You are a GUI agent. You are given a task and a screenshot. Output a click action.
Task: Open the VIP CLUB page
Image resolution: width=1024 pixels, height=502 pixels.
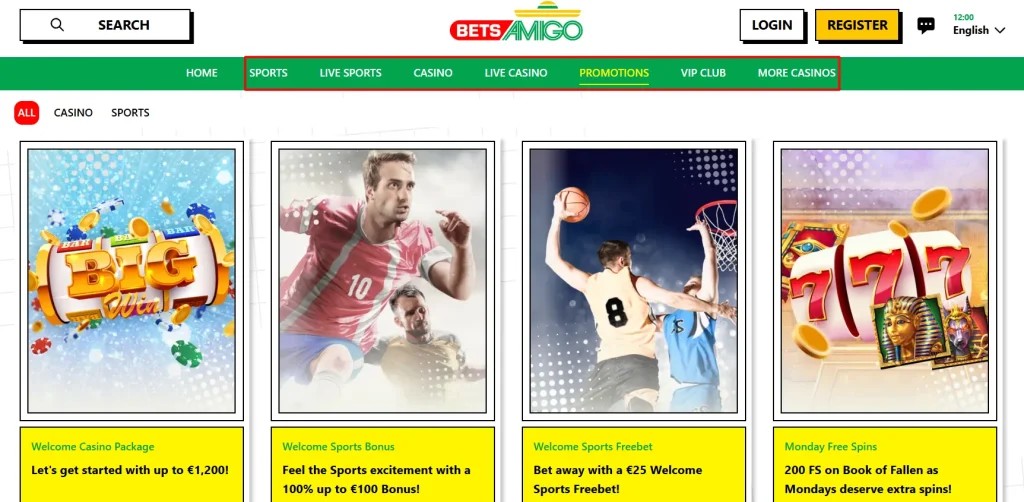(703, 73)
